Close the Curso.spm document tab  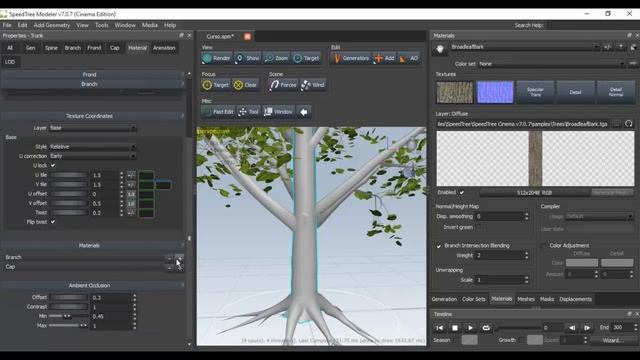tap(247, 36)
